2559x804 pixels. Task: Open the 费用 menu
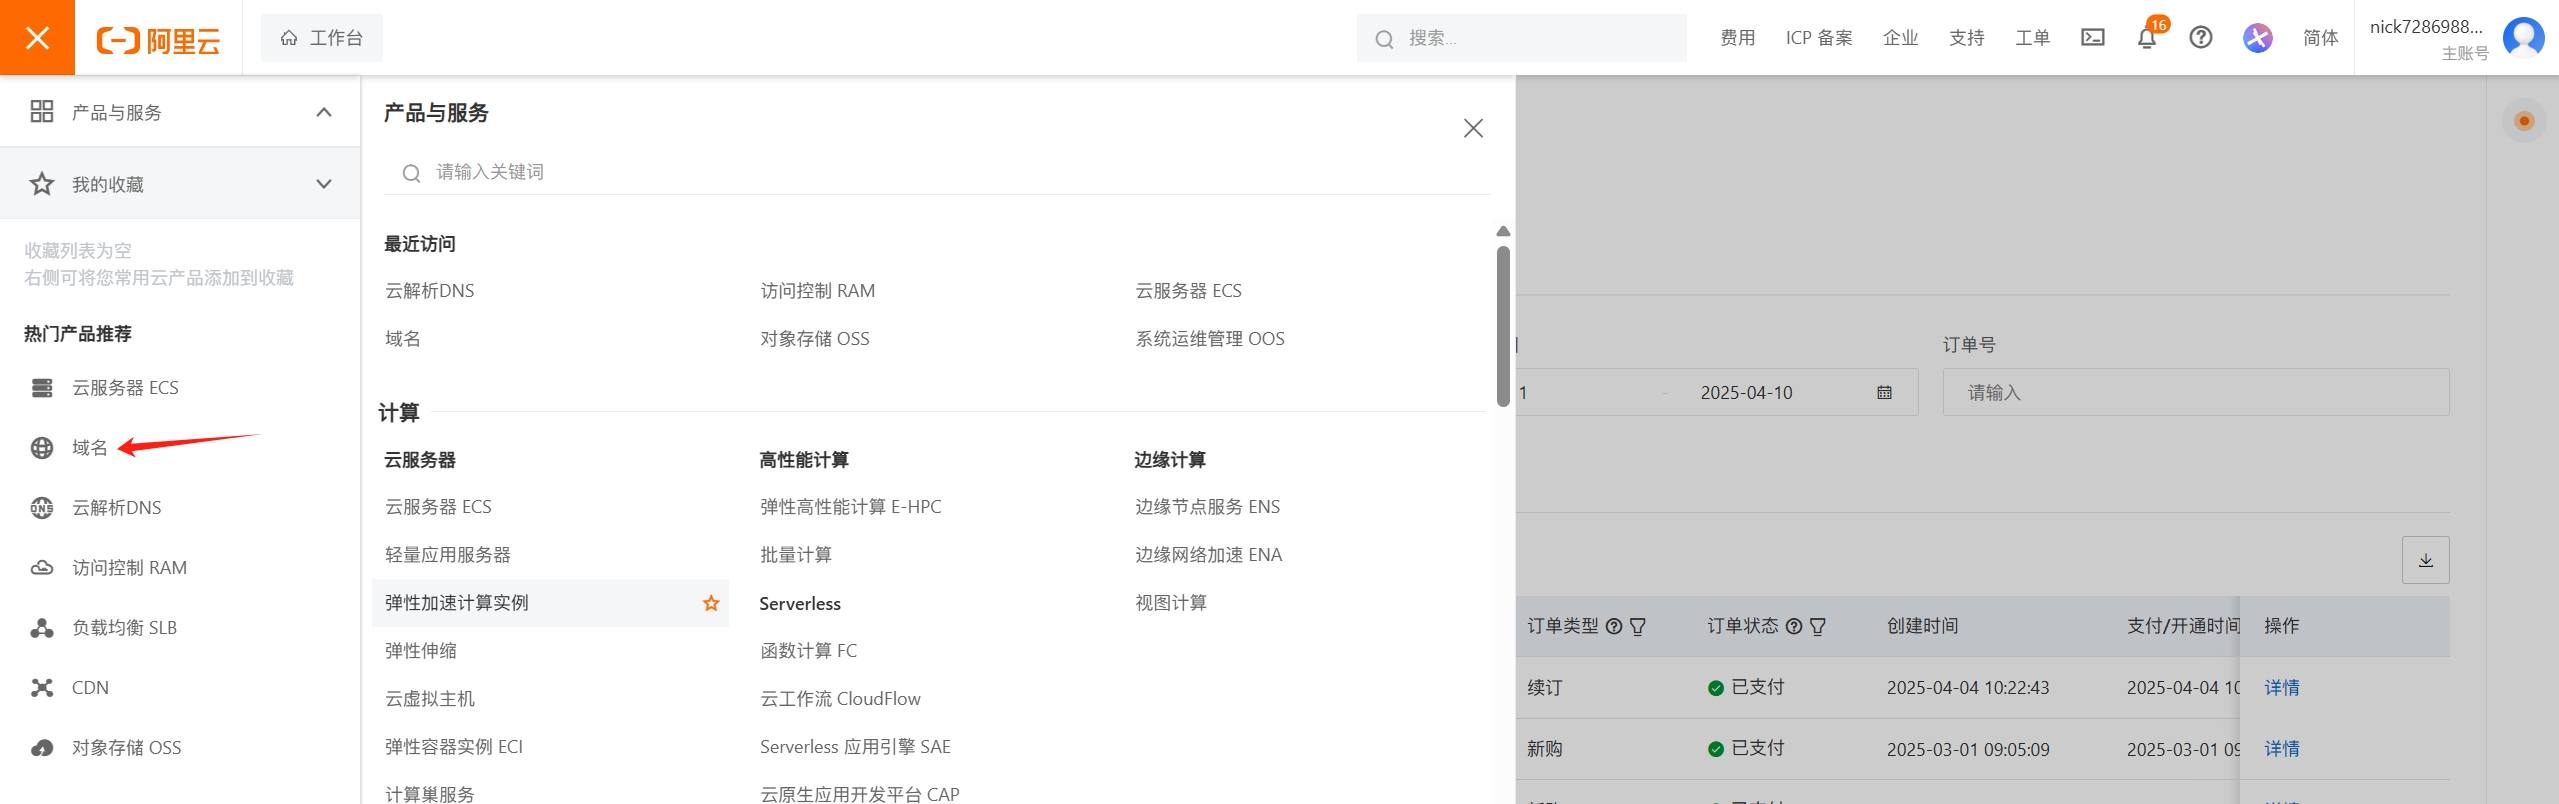tap(1737, 38)
